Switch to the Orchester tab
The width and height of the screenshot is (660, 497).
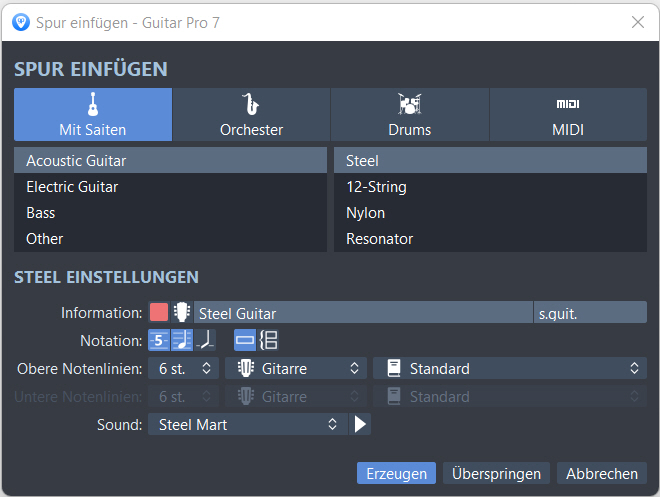pos(251,115)
